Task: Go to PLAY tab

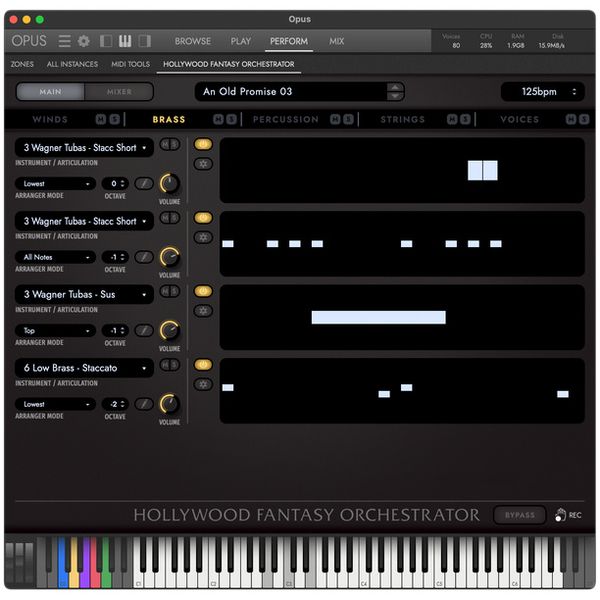Action: pos(241,41)
